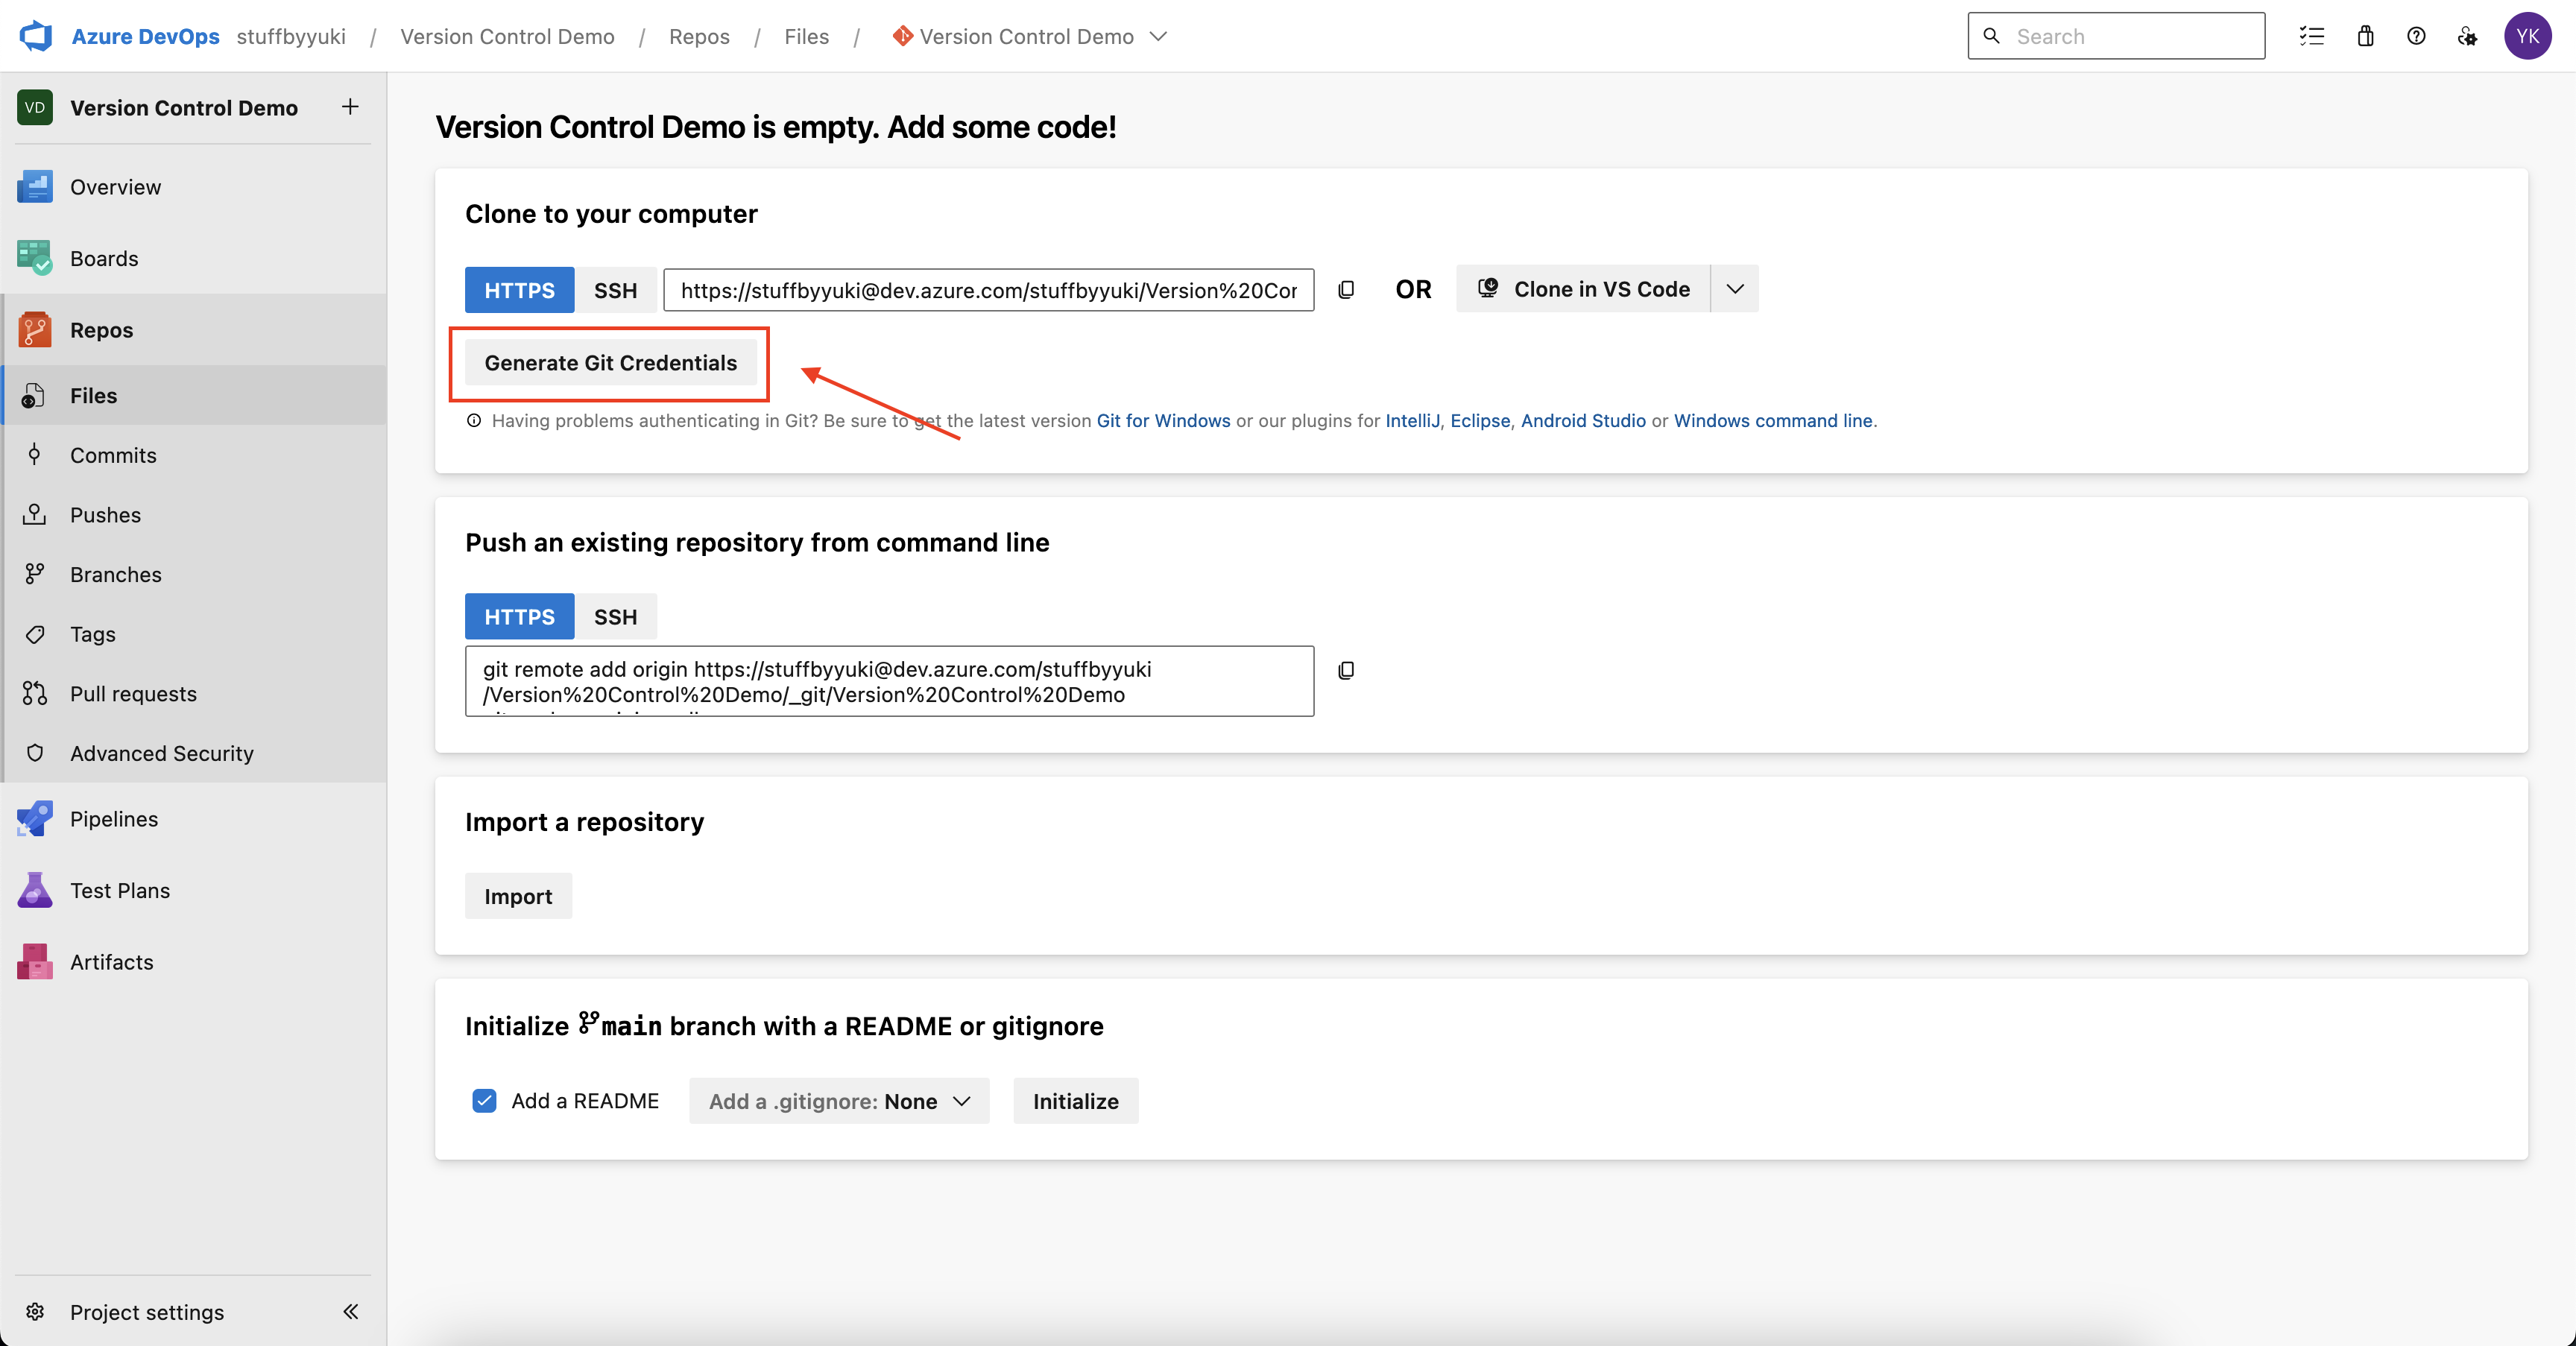Click the plus icon next to project name
The height and width of the screenshot is (1346, 2576).
[350, 107]
